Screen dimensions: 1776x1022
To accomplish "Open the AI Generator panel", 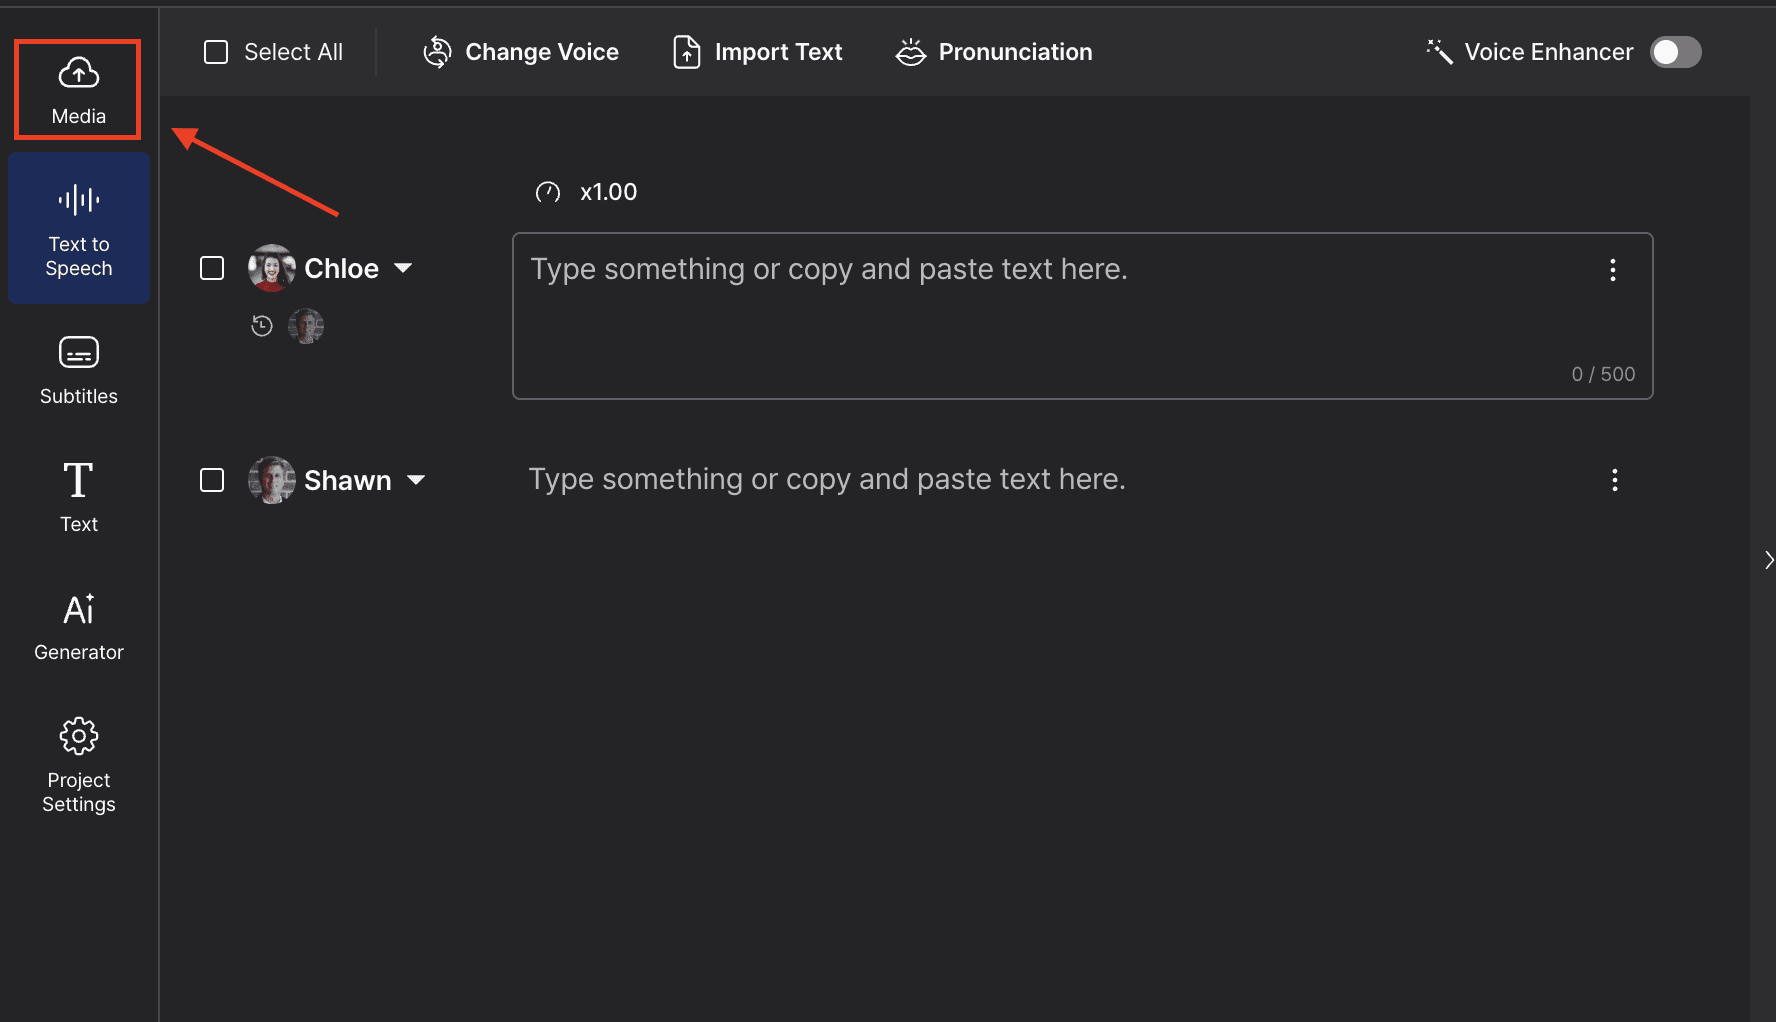I will tap(78, 626).
